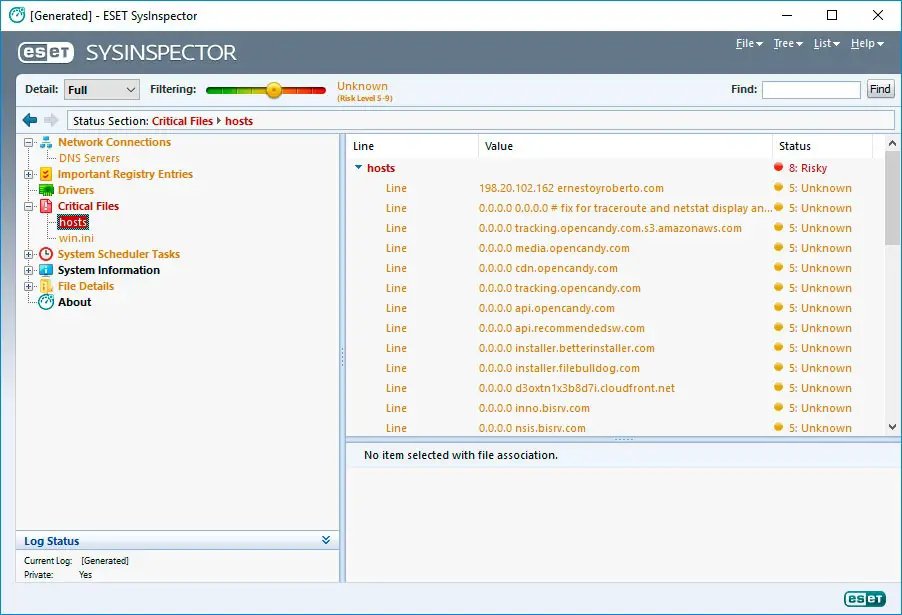Select the About tree item

tap(74, 303)
